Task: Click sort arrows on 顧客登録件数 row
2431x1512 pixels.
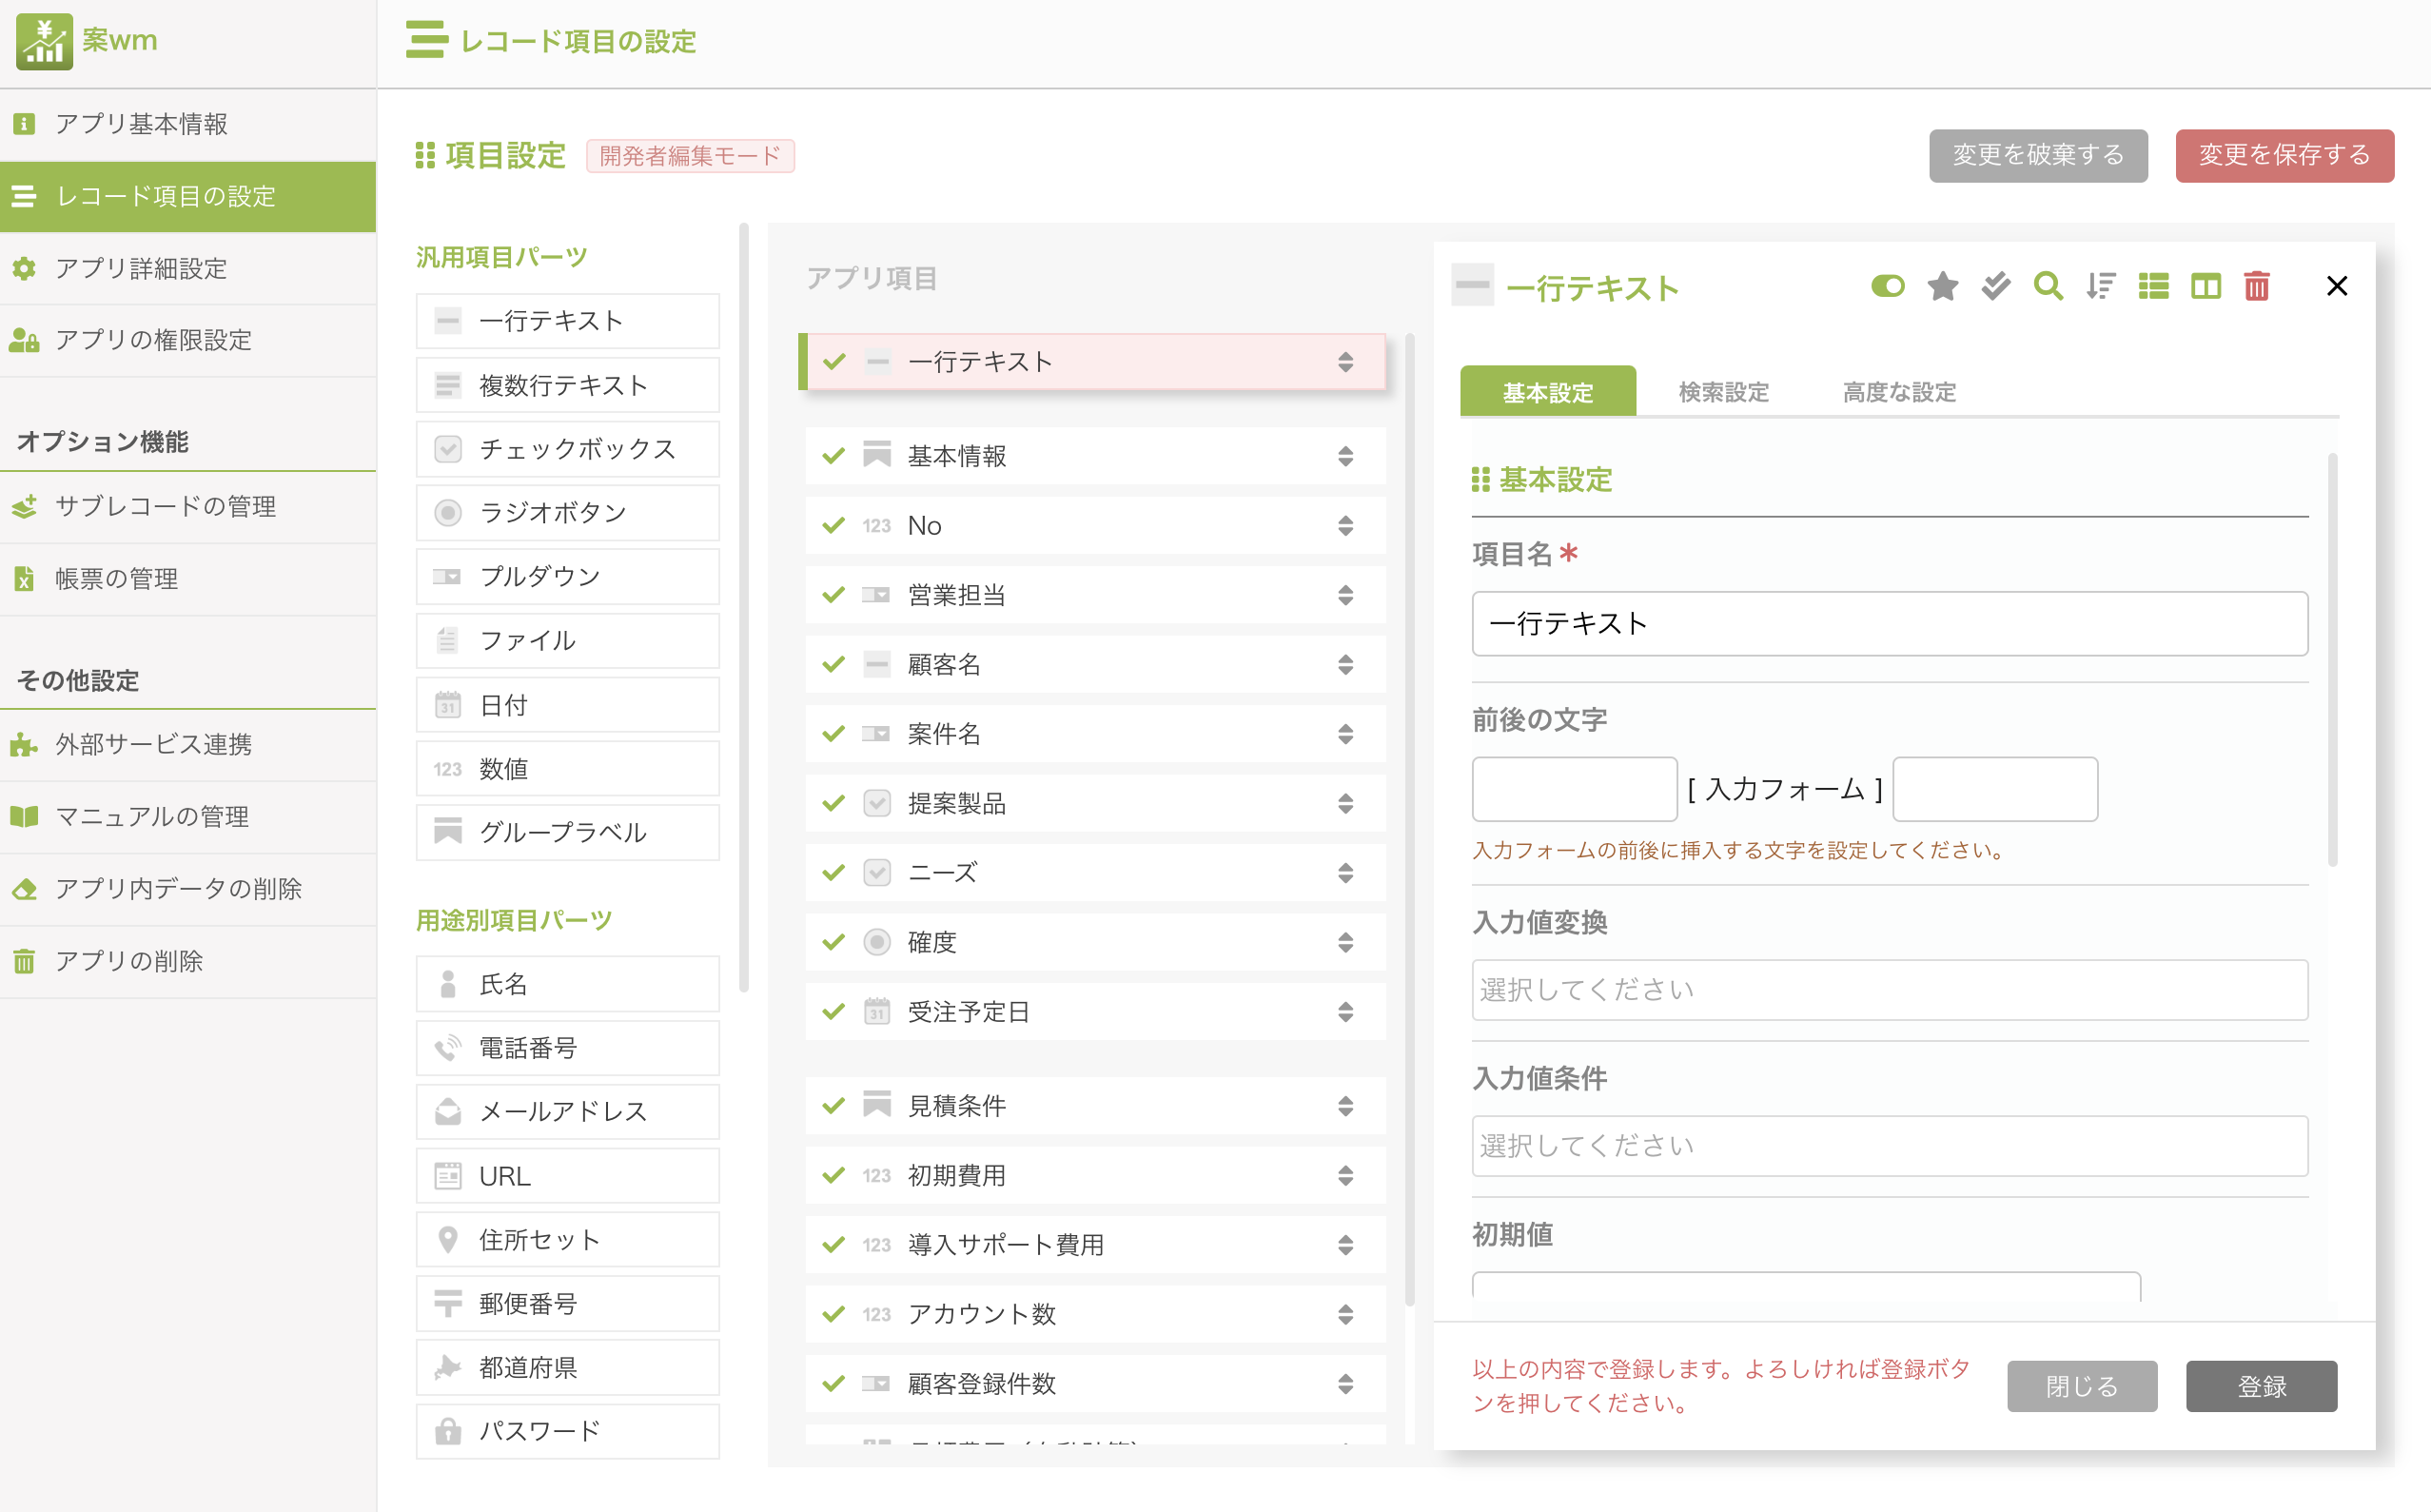Action: click(1345, 1384)
